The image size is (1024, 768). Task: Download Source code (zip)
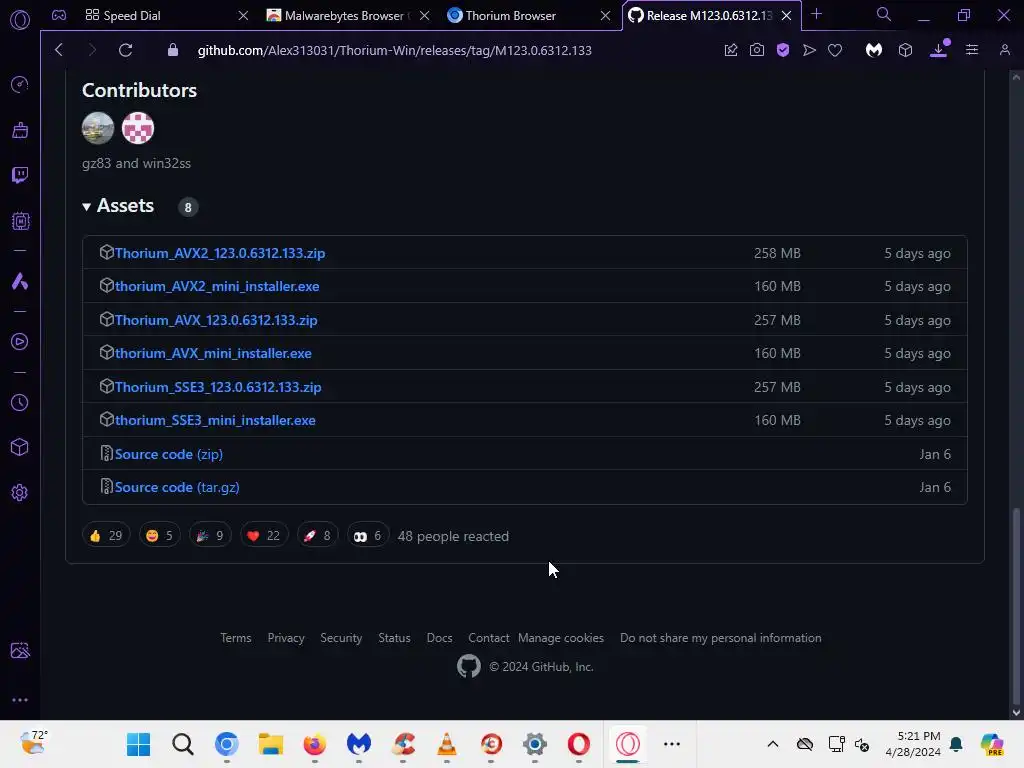168,455
